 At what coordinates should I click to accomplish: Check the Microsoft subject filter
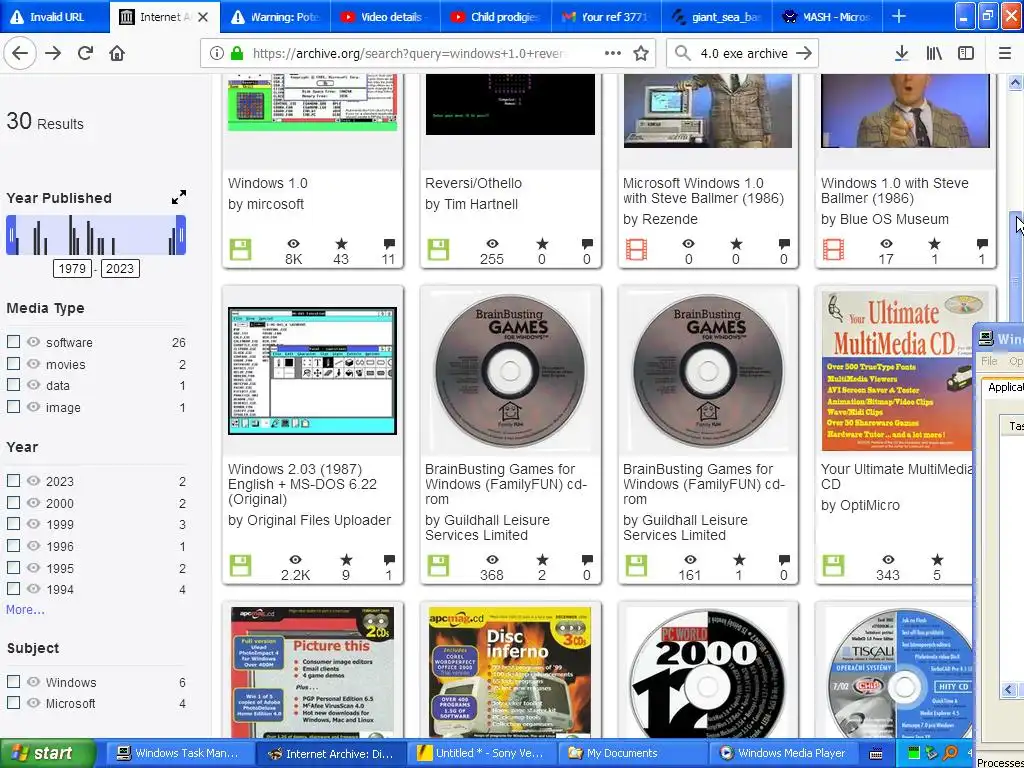pyautogui.click(x=13, y=703)
